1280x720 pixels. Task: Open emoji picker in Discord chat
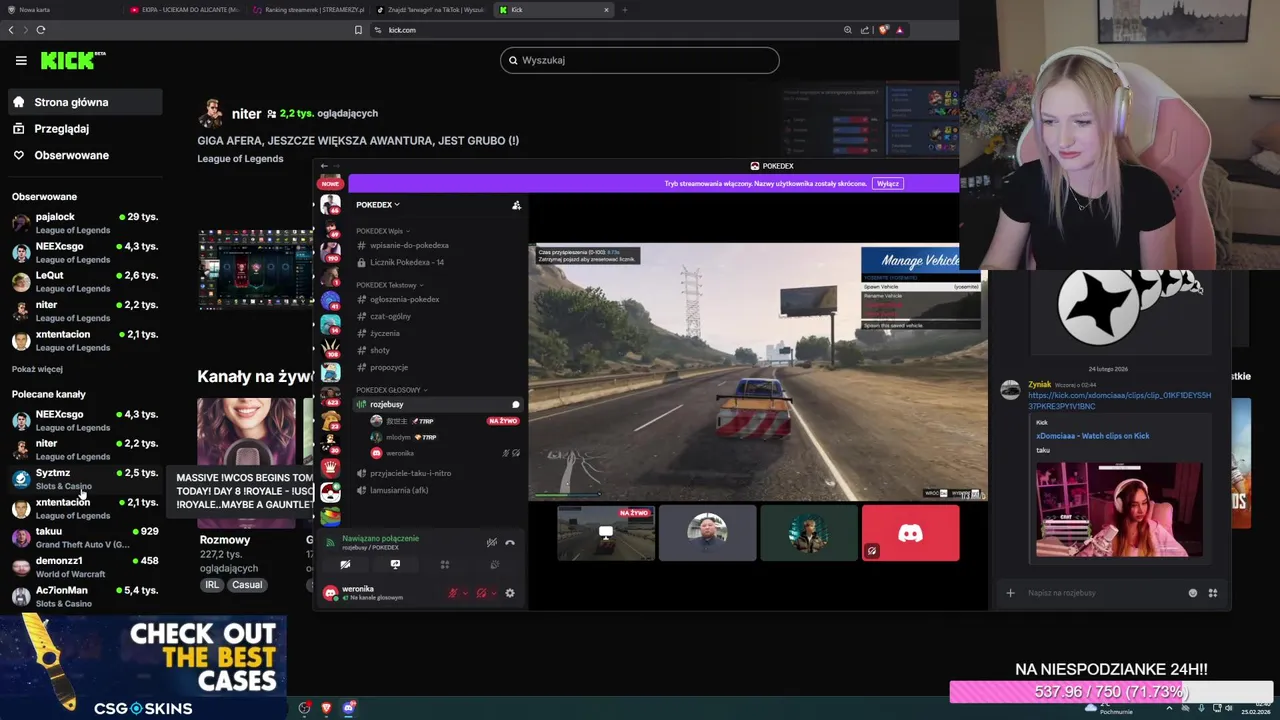click(1193, 593)
